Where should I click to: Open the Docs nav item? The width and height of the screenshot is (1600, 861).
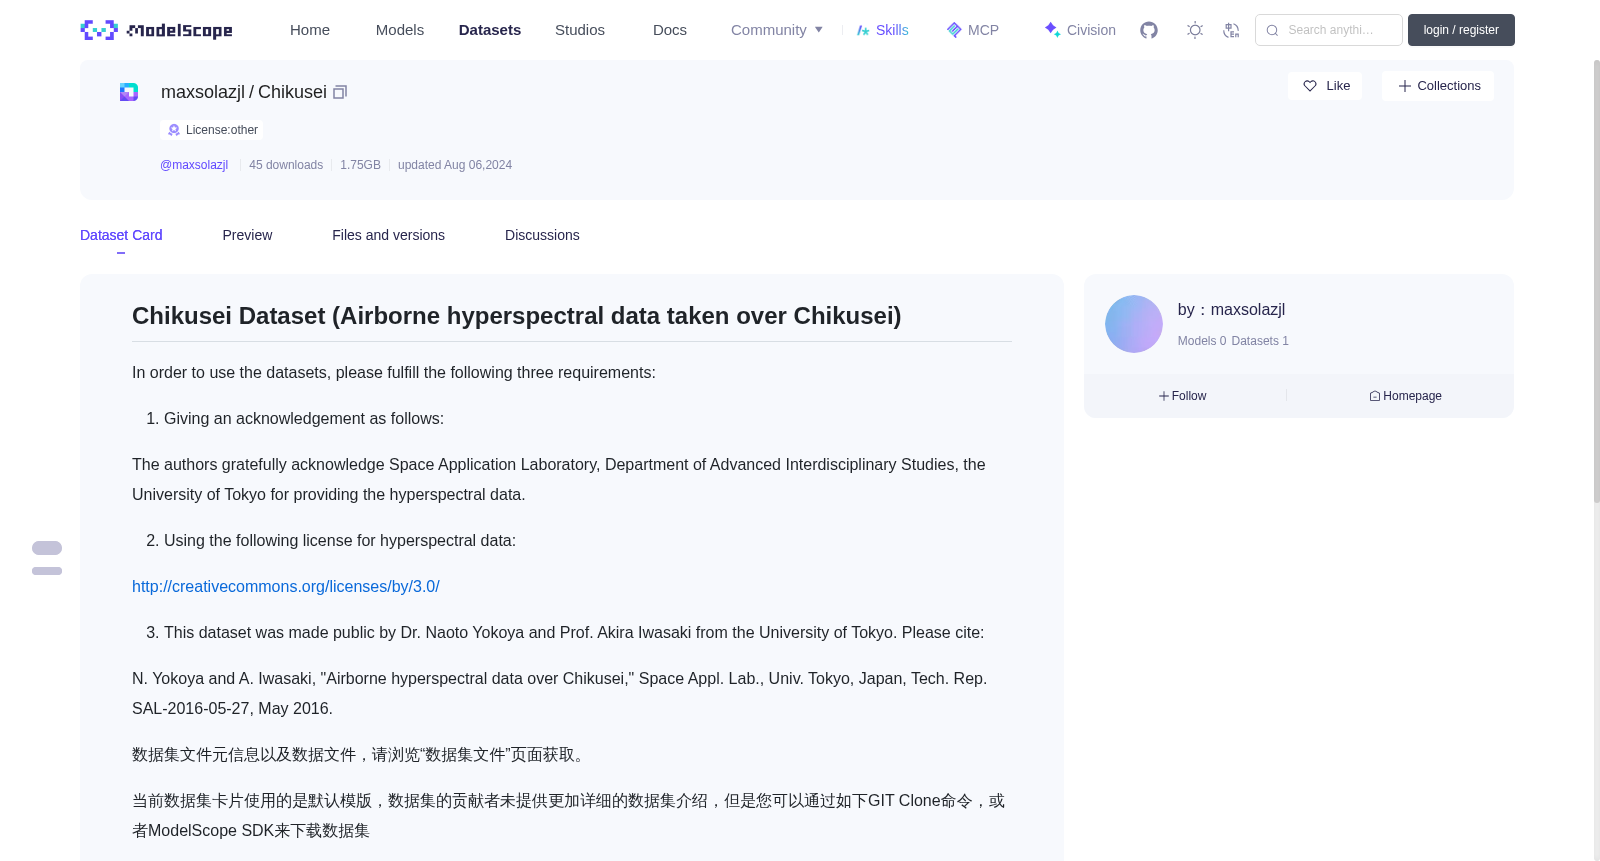[x=670, y=30]
